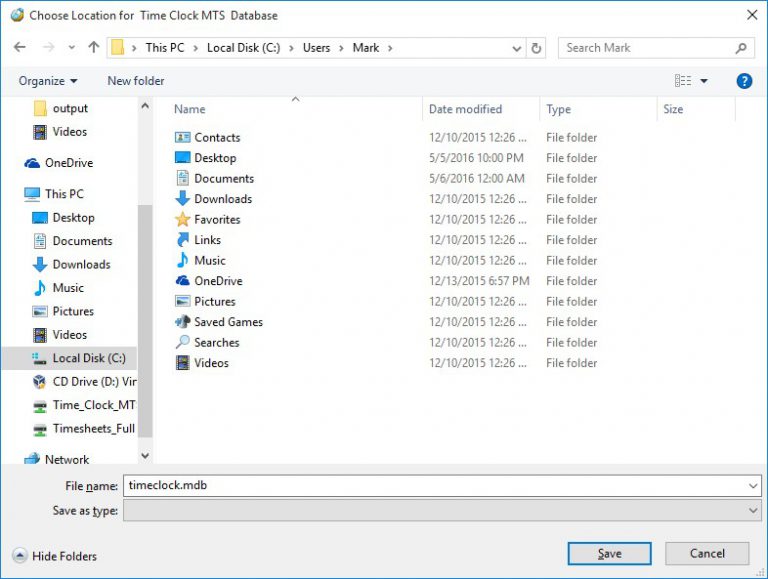Select OneDrive in the sidebar
Viewport: 768px width, 579px height.
click(69, 163)
